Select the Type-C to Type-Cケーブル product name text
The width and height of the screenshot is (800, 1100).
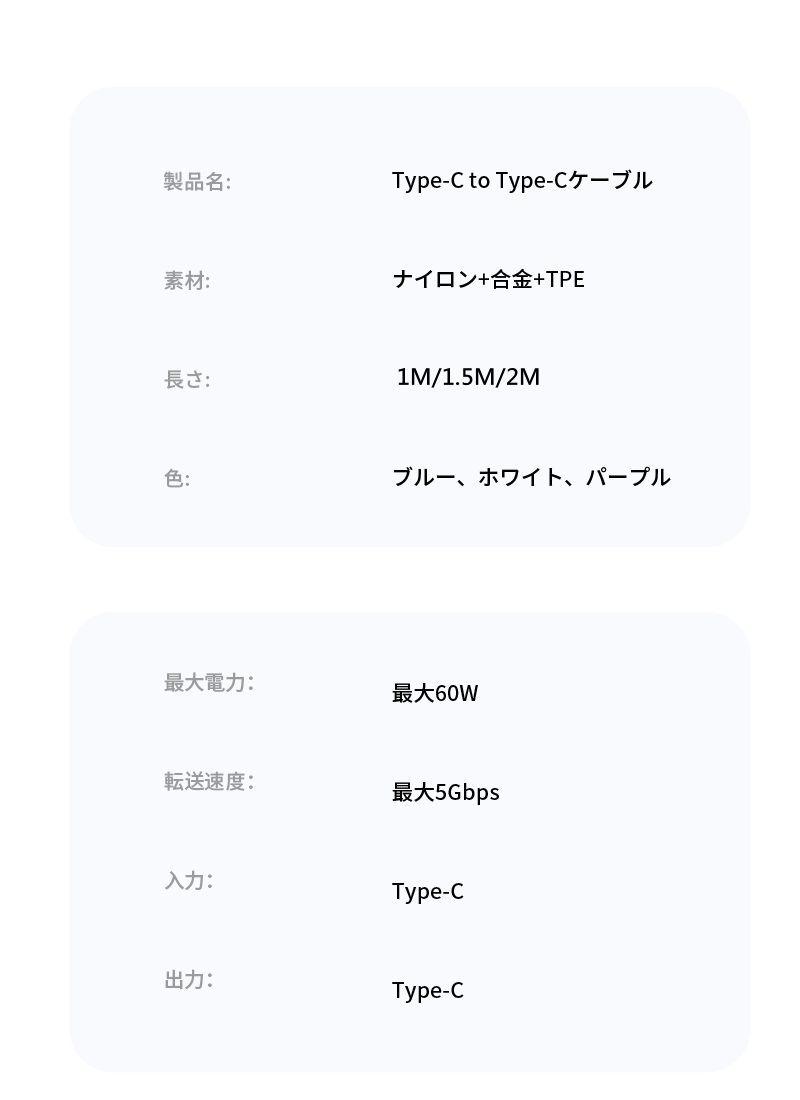coord(522,181)
